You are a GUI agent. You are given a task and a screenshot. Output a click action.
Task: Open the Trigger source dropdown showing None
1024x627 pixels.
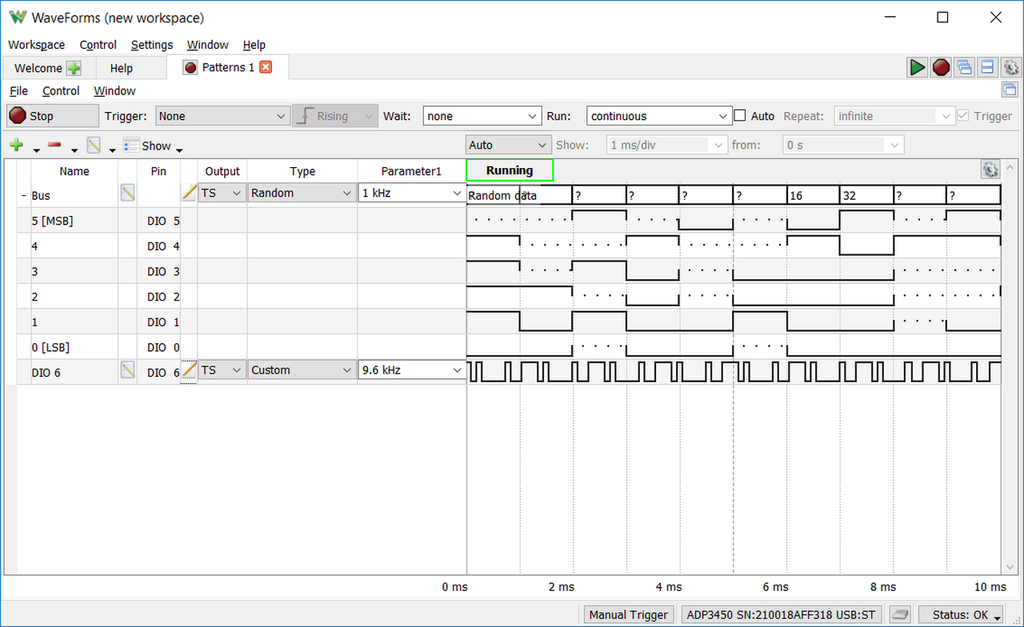click(x=222, y=116)
